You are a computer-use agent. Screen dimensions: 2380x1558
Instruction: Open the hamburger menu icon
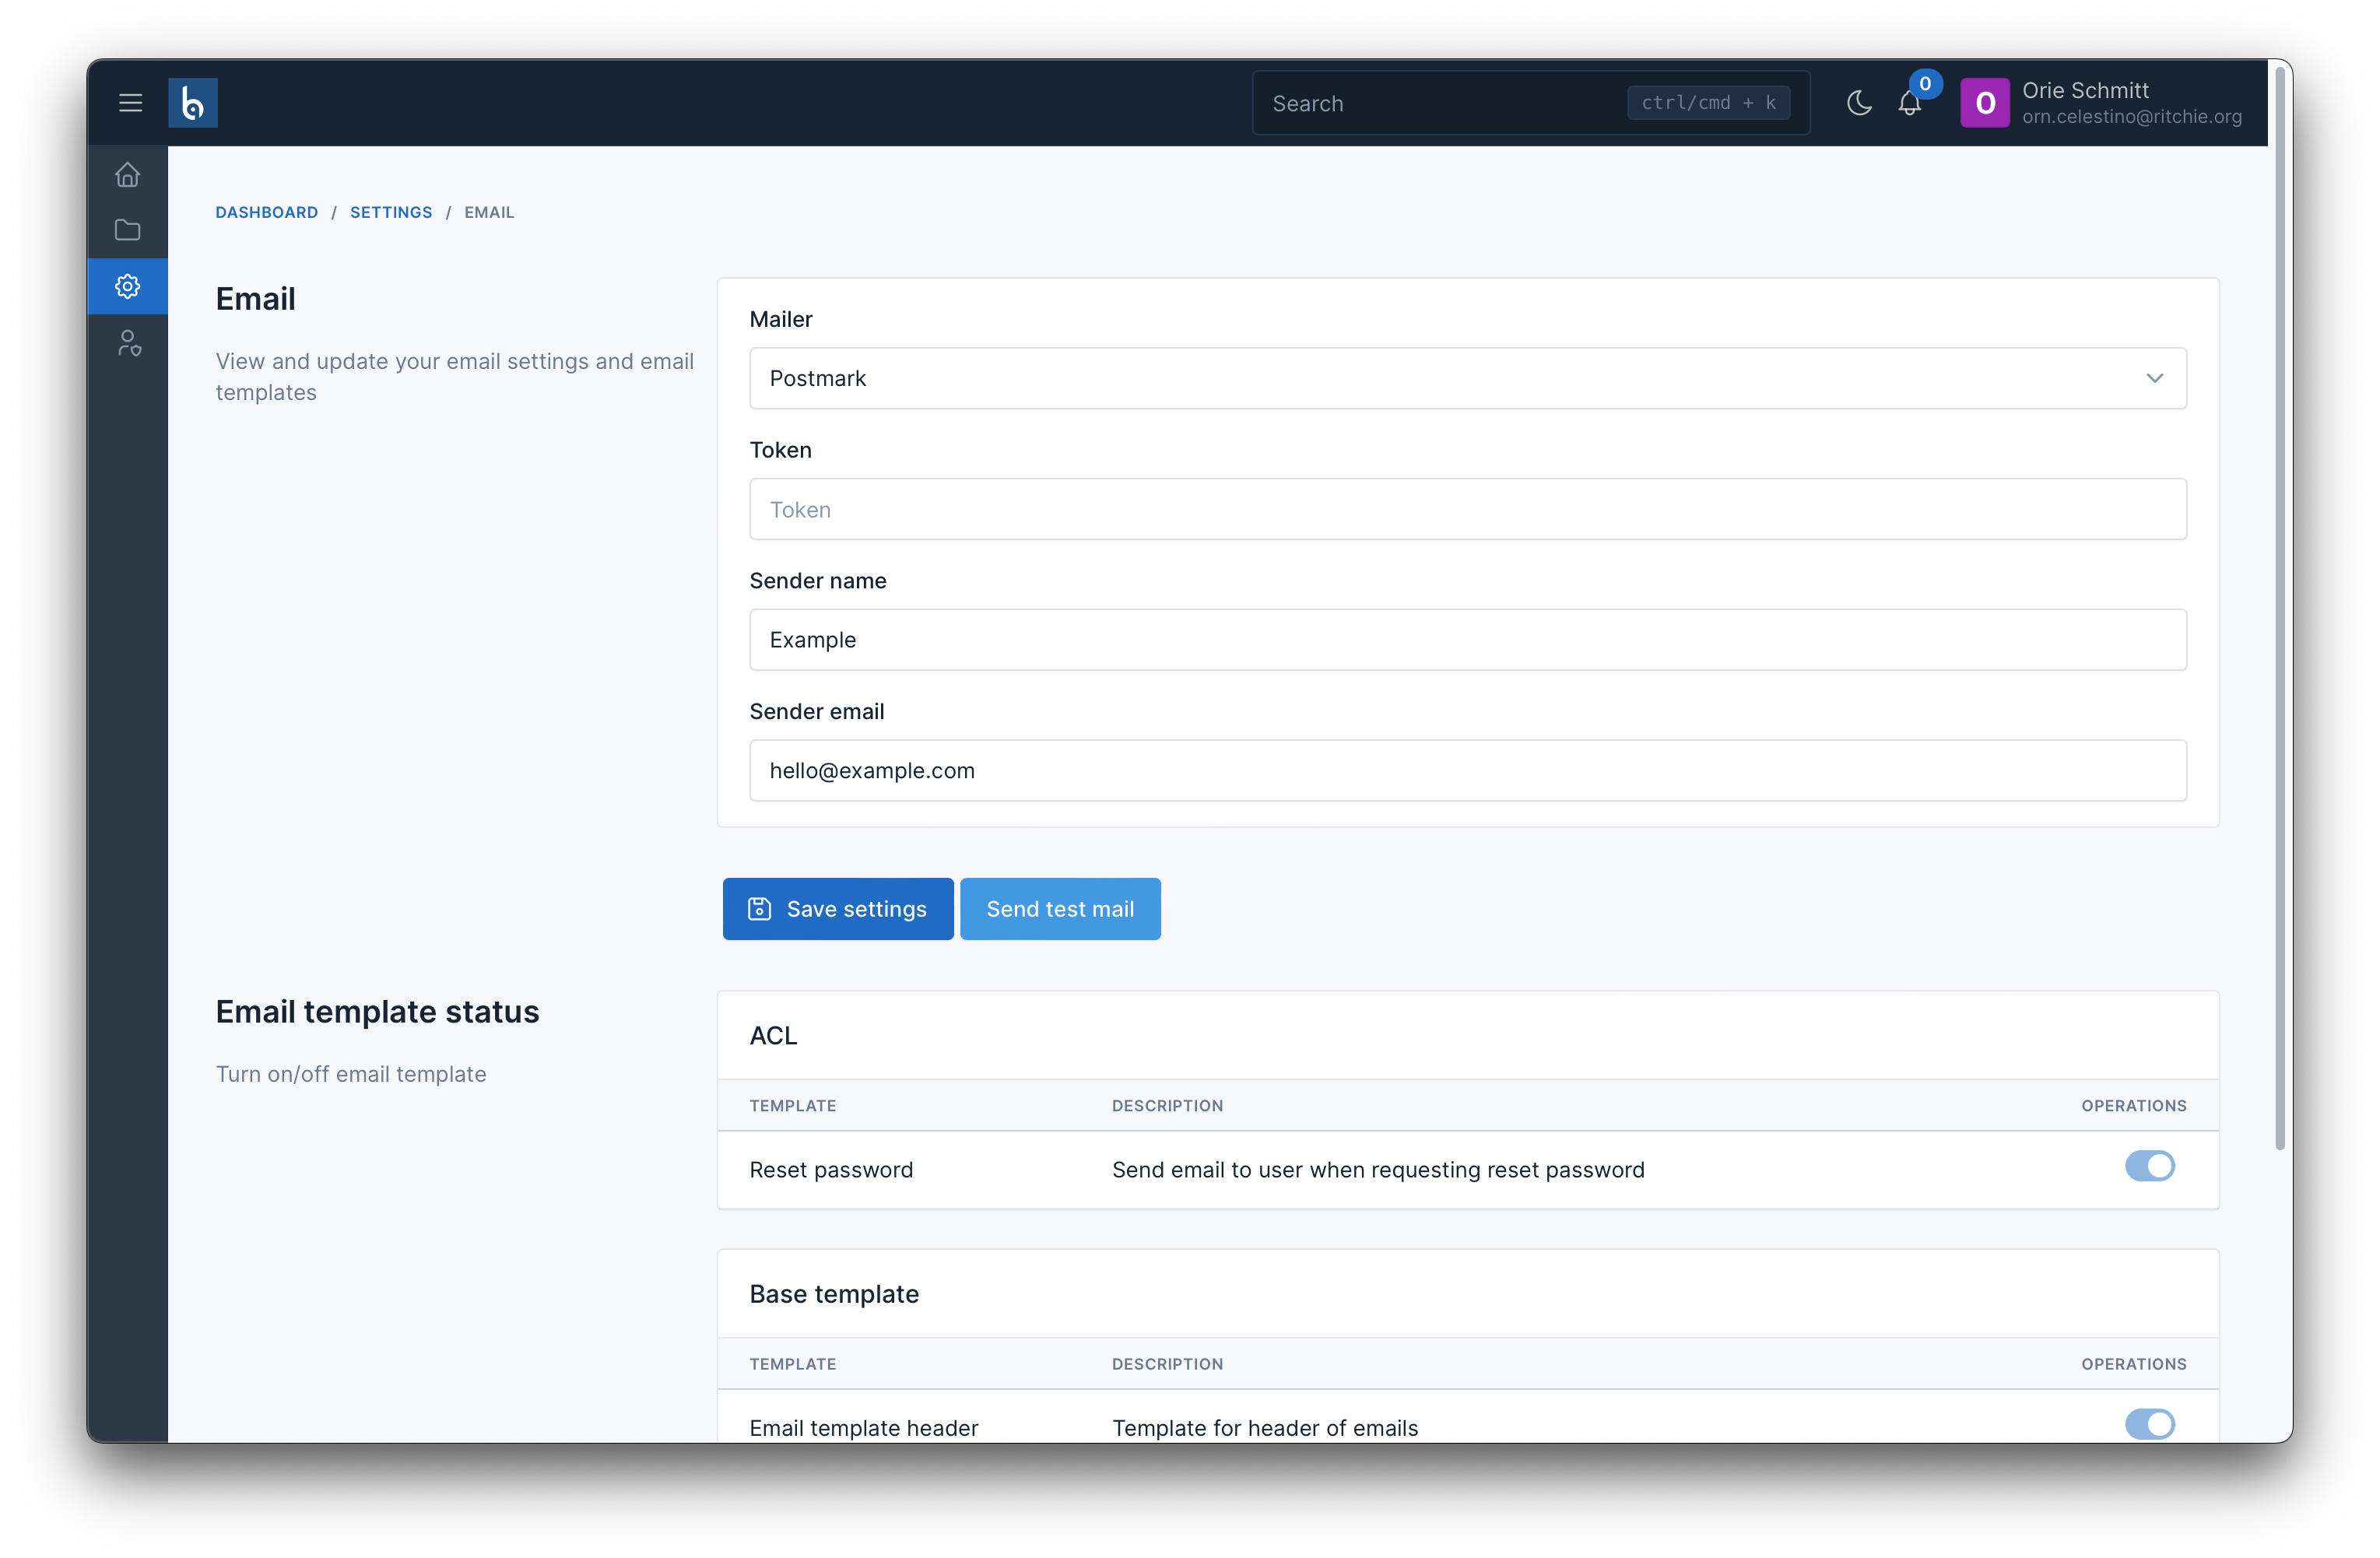(130, 103)
